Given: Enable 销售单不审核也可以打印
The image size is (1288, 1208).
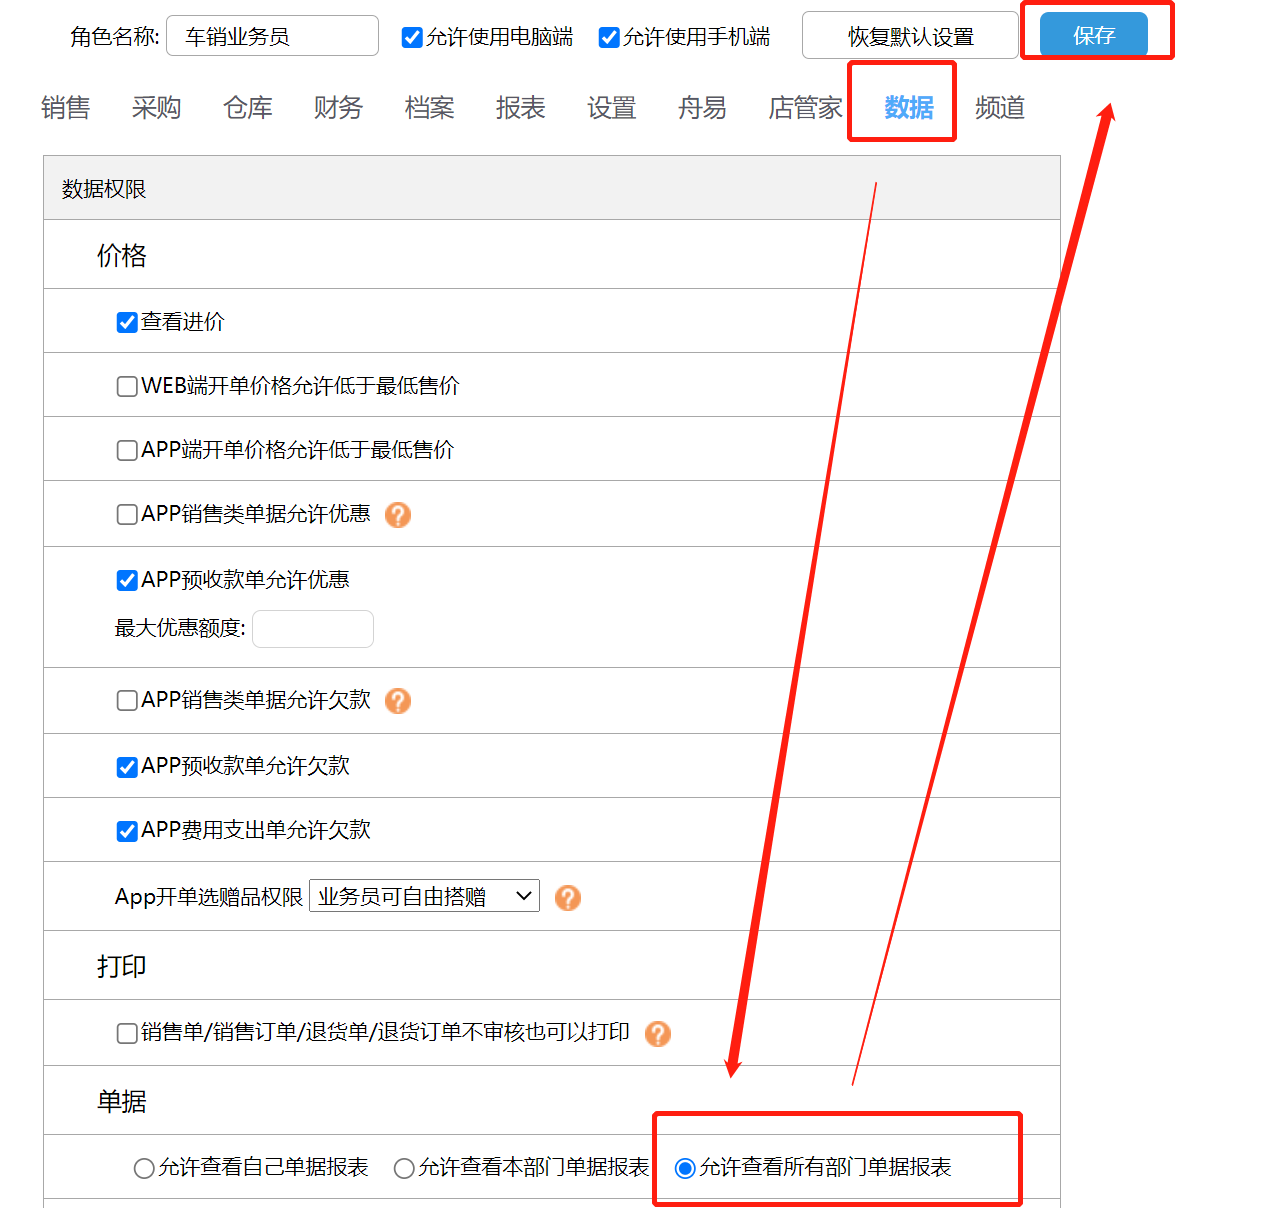Looking at the screenshot, I should [x=126, y=1033].
